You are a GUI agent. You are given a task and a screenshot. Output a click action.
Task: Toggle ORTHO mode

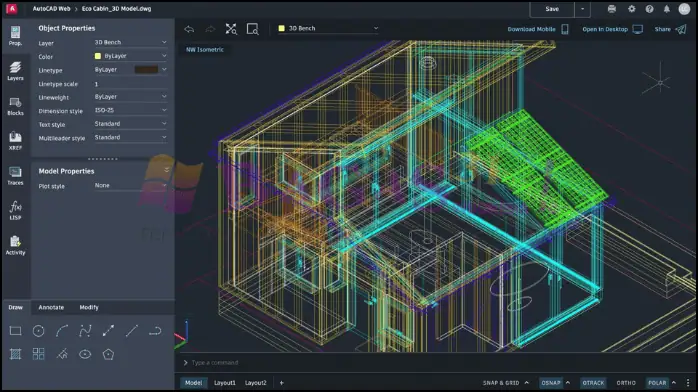[626, 383]
